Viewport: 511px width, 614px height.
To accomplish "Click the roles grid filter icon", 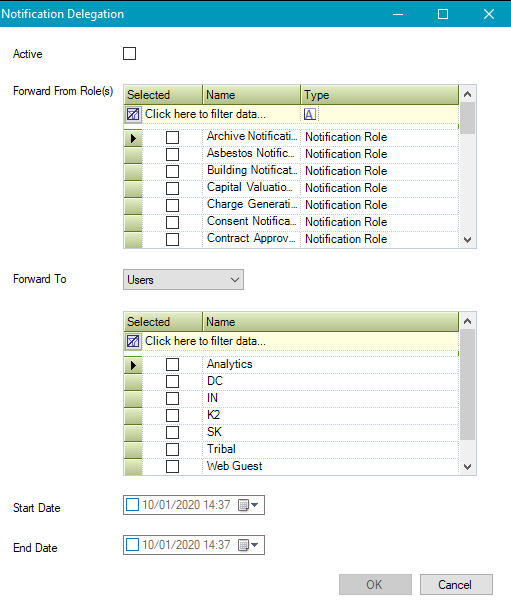I will pos(133,114).
